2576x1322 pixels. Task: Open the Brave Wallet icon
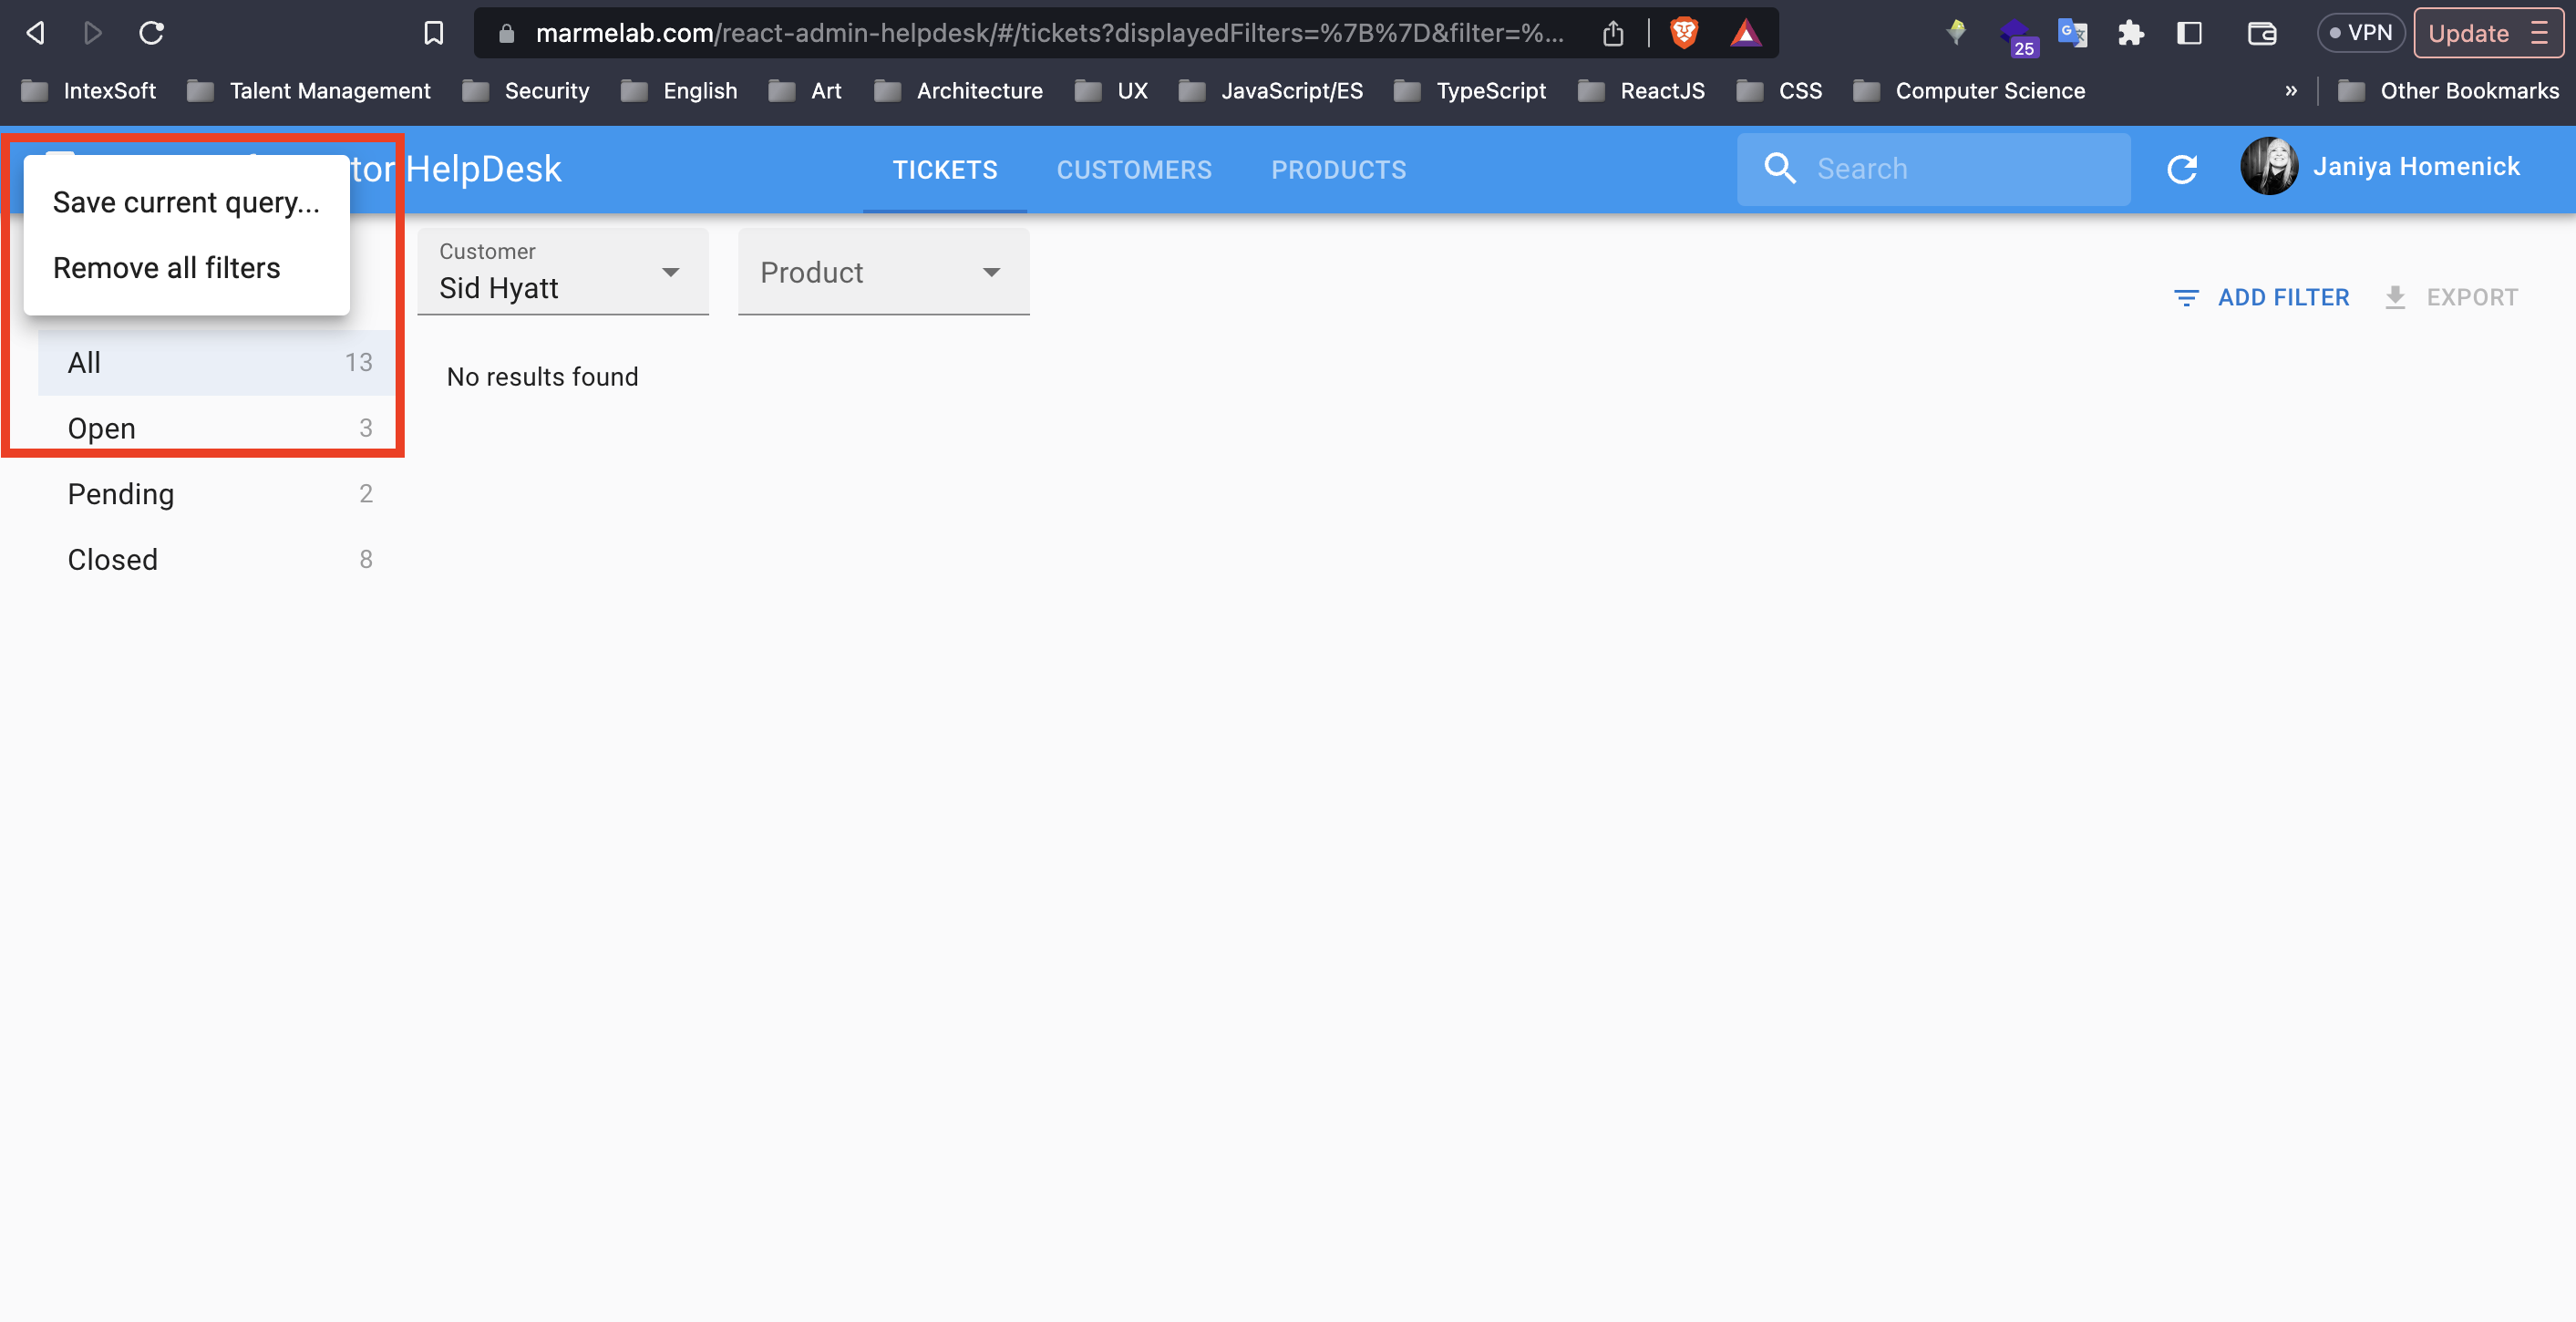click(2261, 32)
